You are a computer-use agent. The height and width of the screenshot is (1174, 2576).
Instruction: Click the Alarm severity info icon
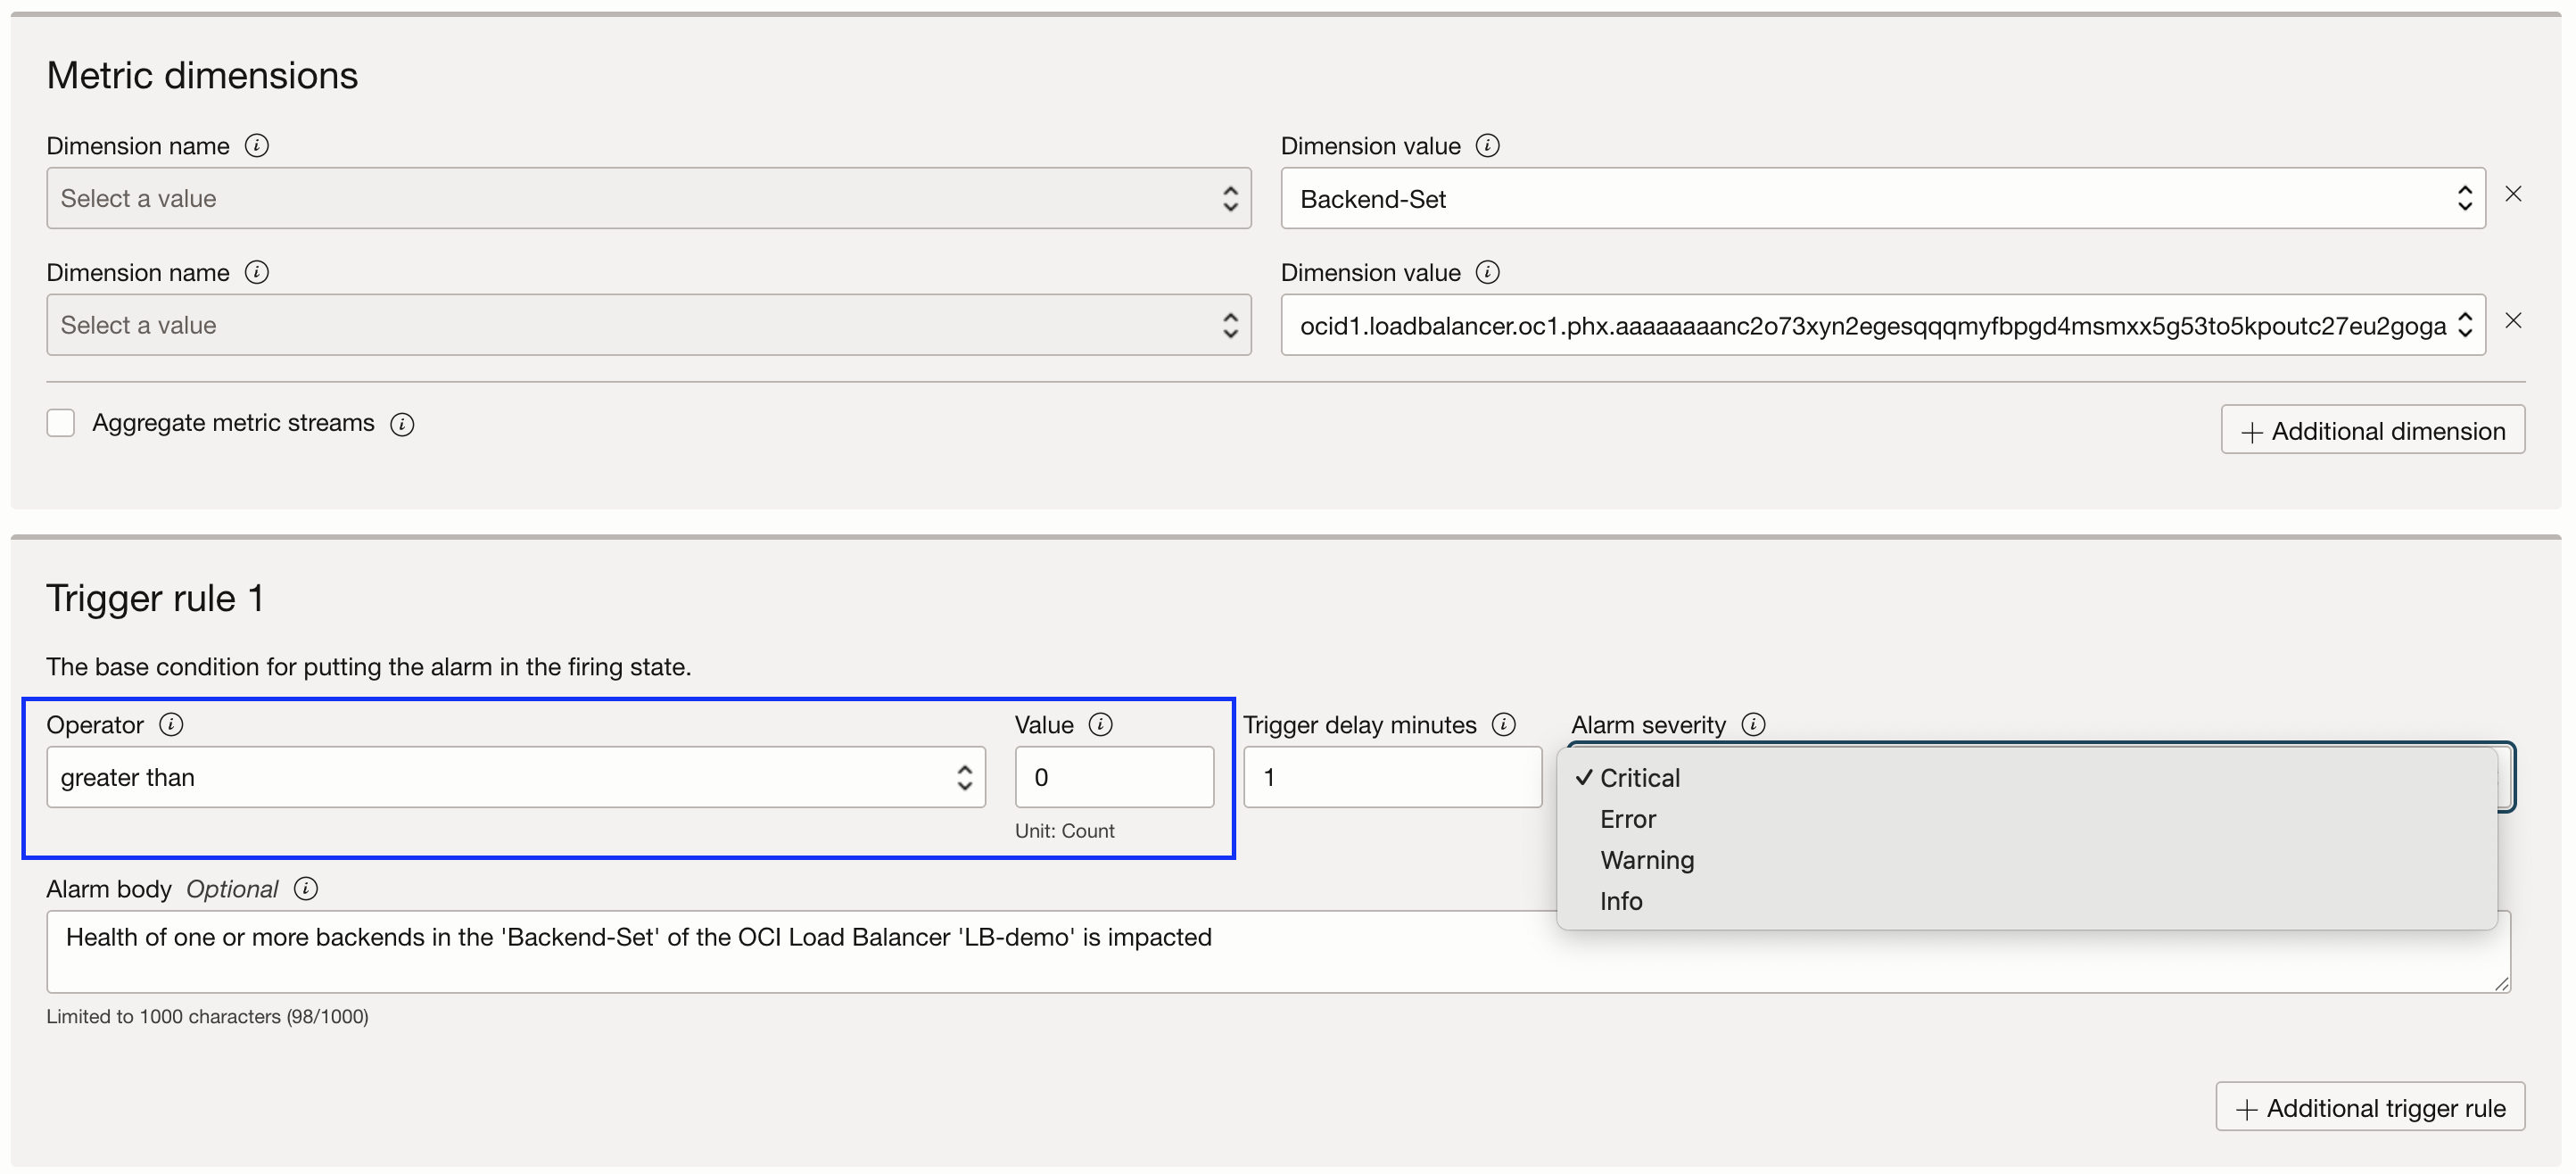(x=1753, y=725)
